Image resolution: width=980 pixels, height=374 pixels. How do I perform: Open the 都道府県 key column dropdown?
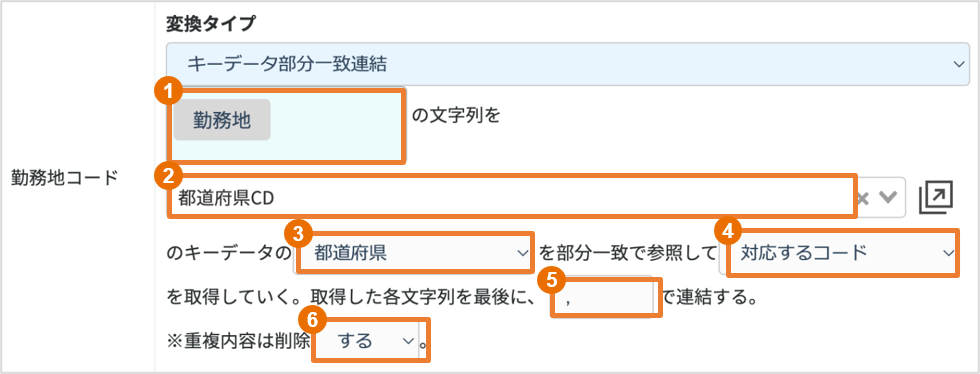(414, 253)
